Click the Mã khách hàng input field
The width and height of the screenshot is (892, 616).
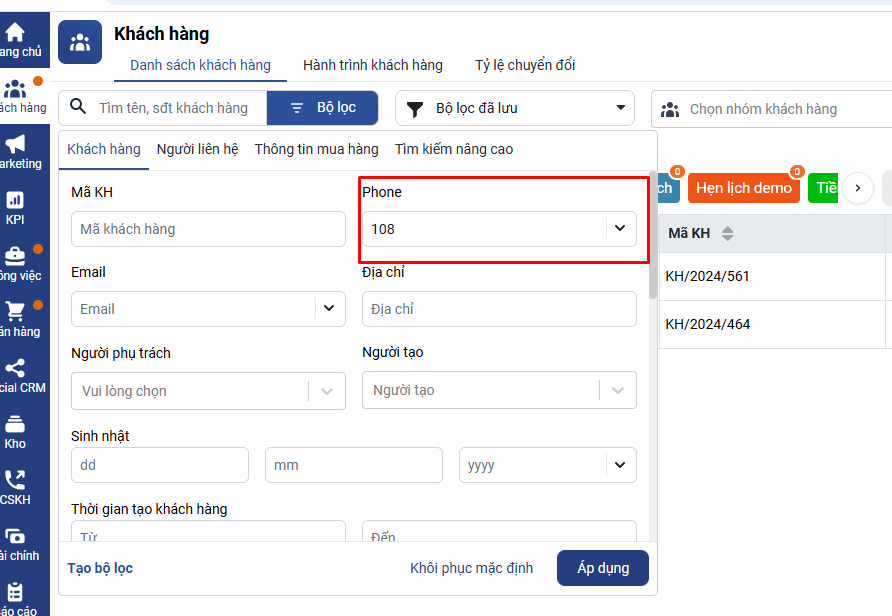click(x=208, y=229)
